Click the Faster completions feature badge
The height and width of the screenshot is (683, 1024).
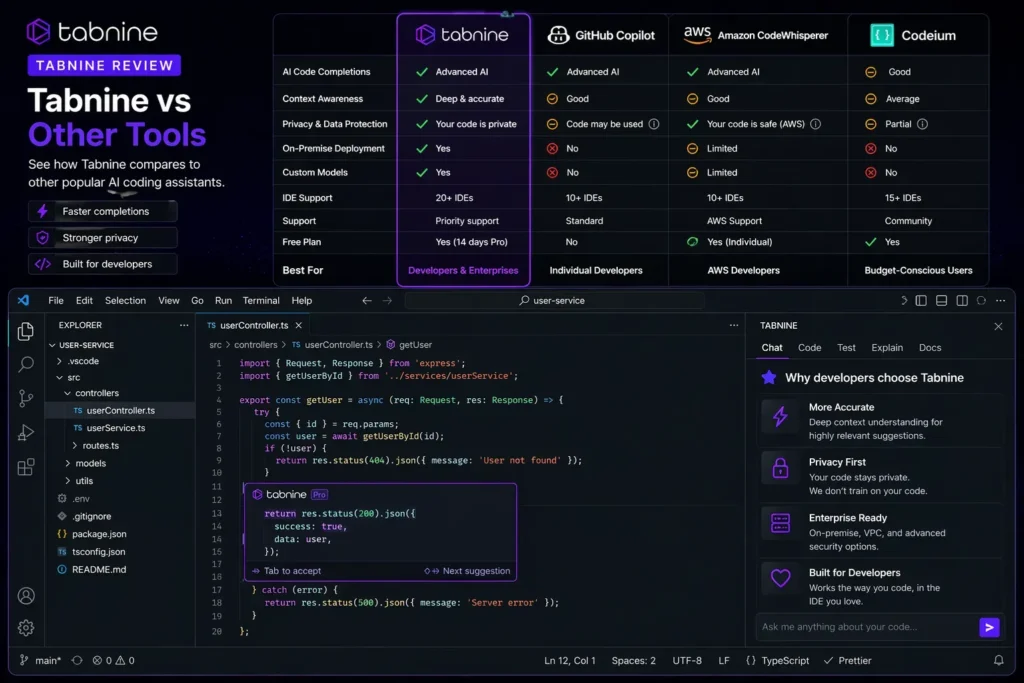tap(103, 212)
